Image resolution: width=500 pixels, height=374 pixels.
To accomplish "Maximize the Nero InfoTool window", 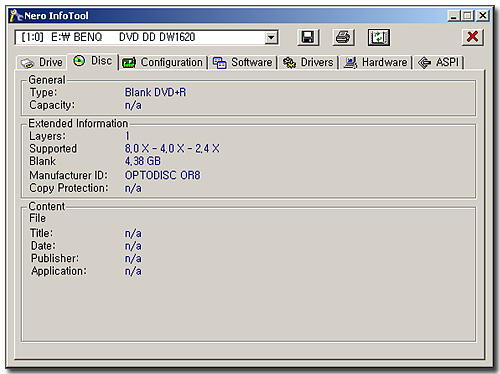I will tap(468, 16).
